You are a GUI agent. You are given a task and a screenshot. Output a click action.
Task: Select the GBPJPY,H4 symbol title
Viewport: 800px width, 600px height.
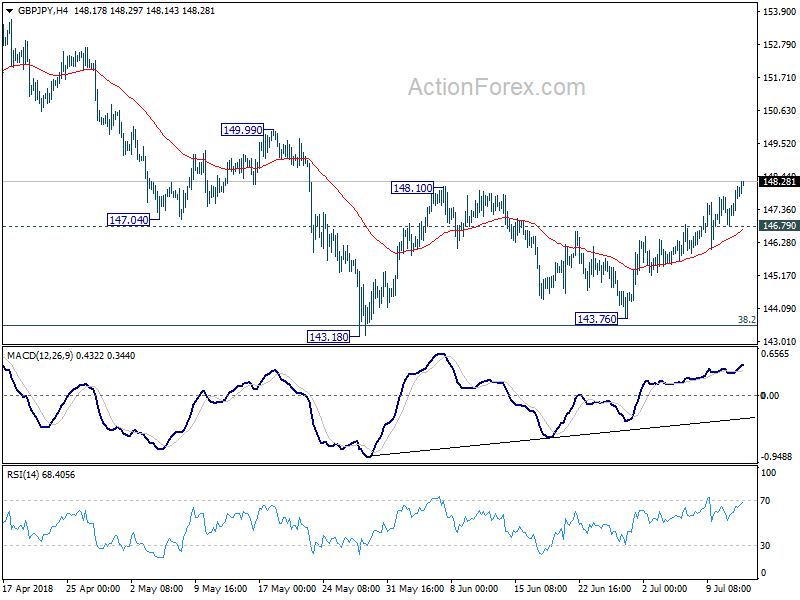click(43, 11)
